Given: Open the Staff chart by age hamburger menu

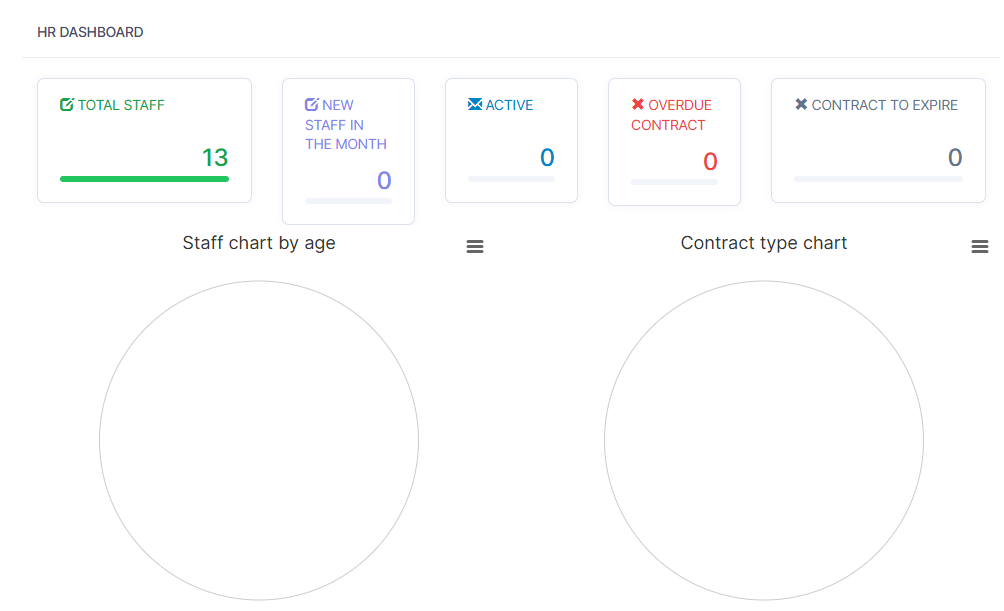Looking at the screenshot, I should 475,247.
